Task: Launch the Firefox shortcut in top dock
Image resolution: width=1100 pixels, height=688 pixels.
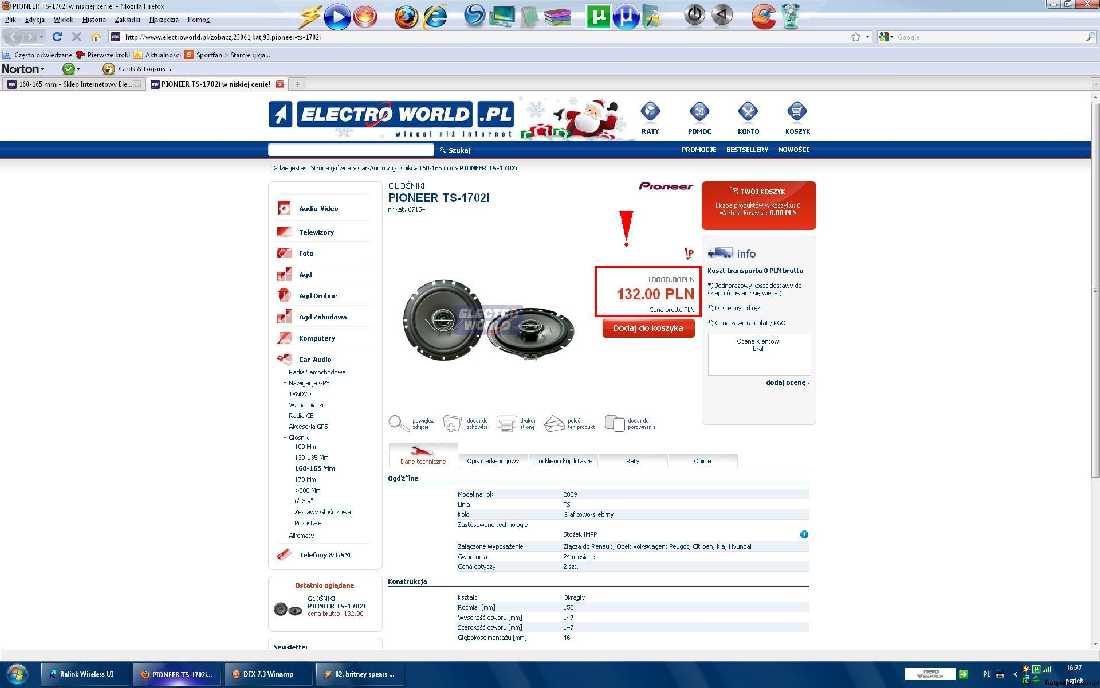Action: coord(405,16)
